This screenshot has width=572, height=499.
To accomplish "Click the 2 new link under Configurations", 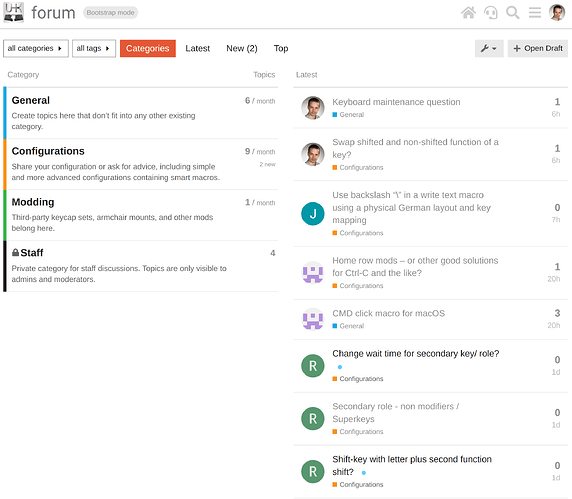I will pyautogui.click(x=267, y=165).
